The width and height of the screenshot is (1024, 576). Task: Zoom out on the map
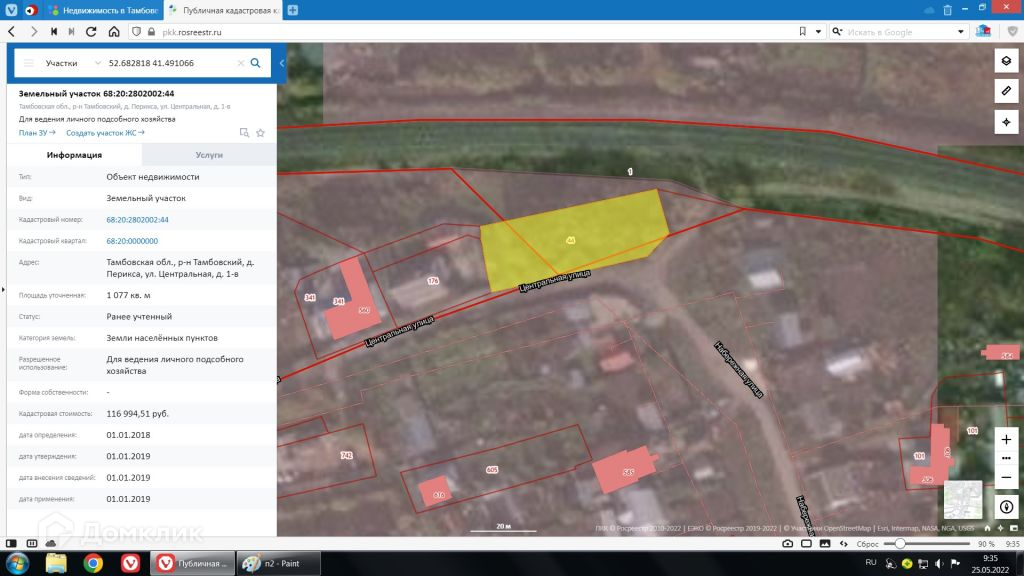[1006, 478]
